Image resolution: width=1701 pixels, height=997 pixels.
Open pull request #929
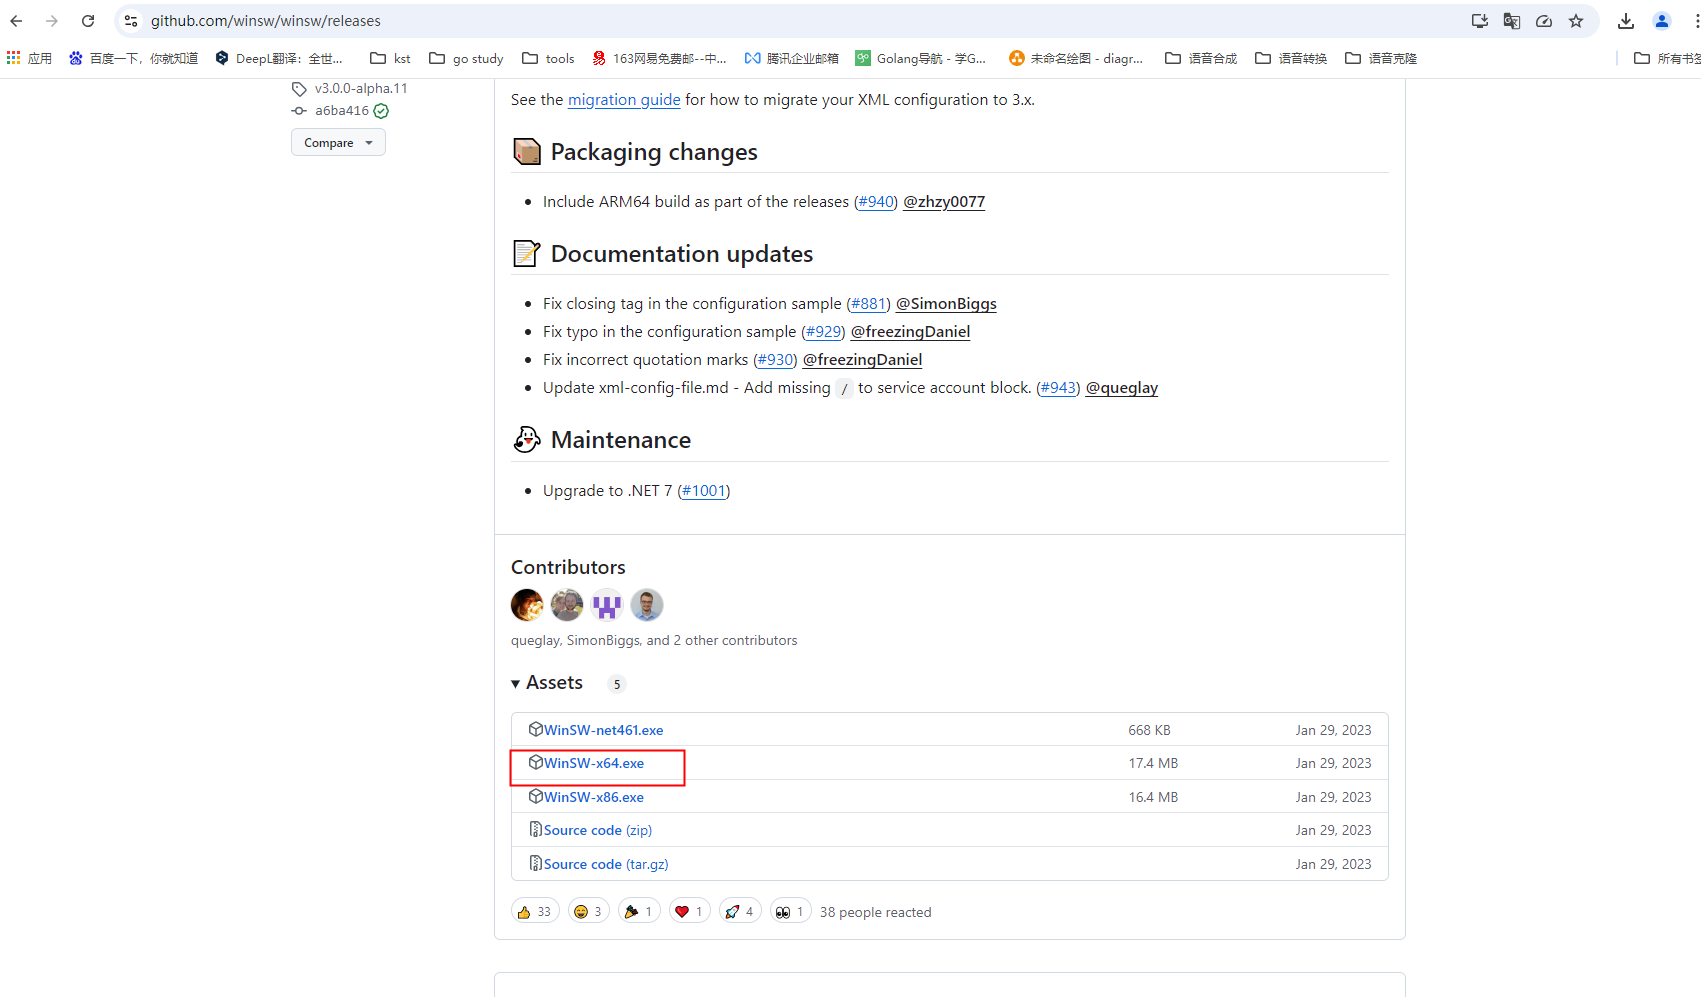[823, 332]
